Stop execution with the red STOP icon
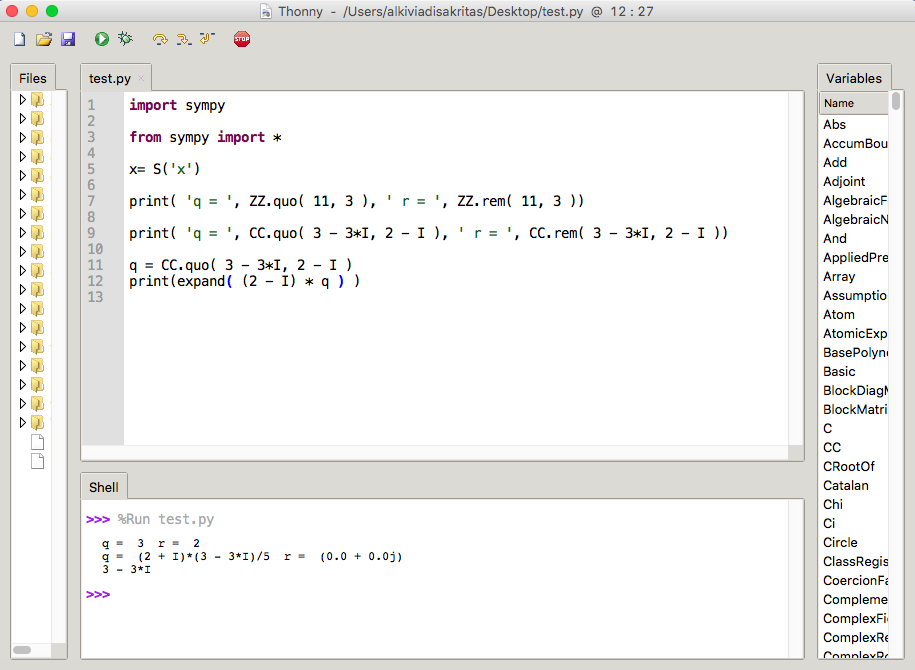 [x=242, y=39]
